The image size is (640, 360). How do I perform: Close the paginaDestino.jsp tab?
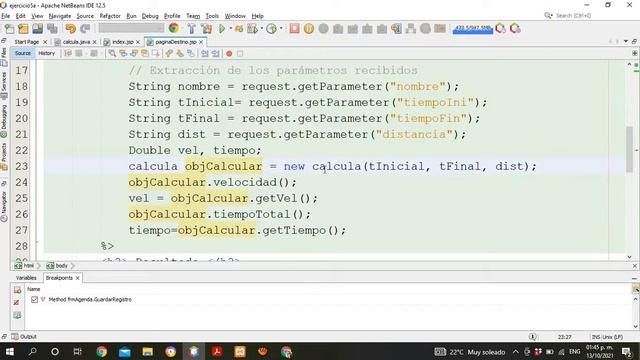(x=201, y=42)
